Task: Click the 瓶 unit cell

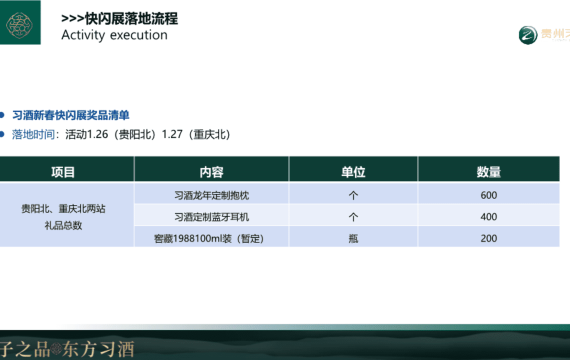Action: pyautogui.click(x=353, y=237)
